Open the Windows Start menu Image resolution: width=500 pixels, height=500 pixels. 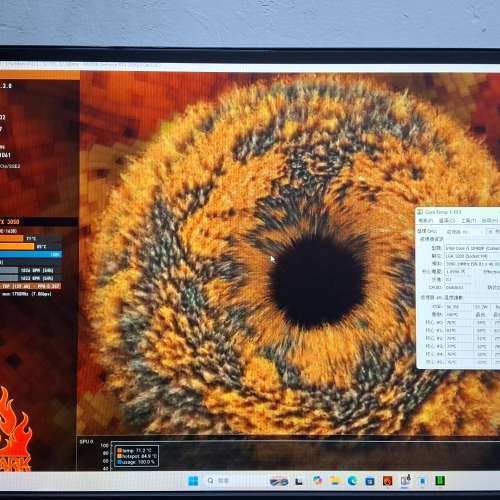point(193,481)
